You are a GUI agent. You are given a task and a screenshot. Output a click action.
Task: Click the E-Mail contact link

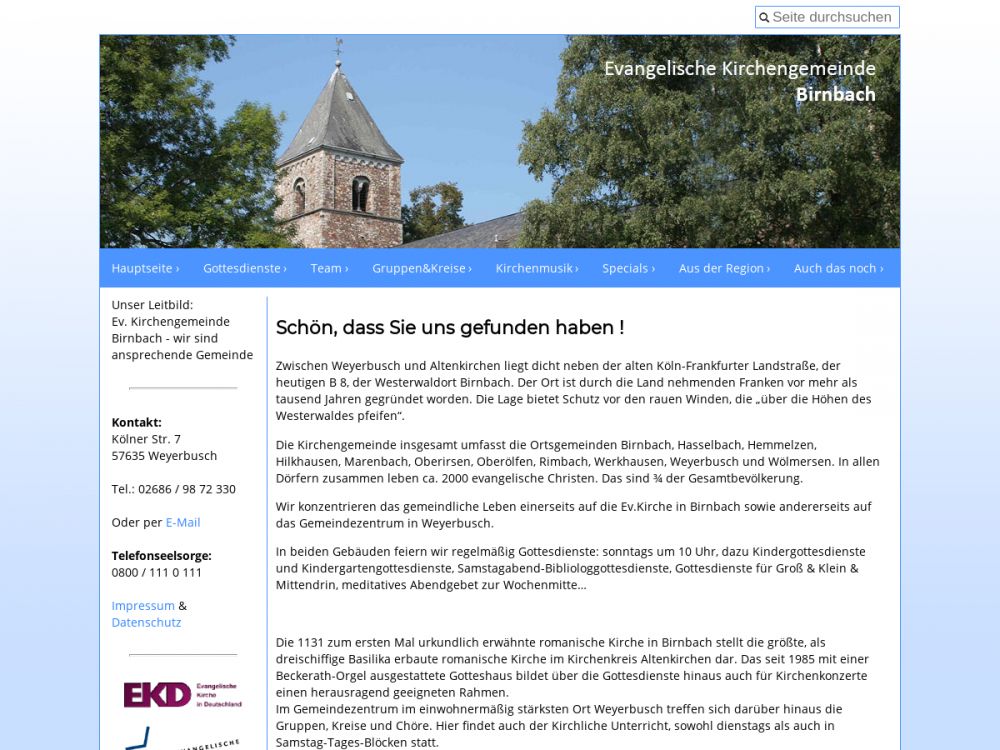[x=183, y=522]
